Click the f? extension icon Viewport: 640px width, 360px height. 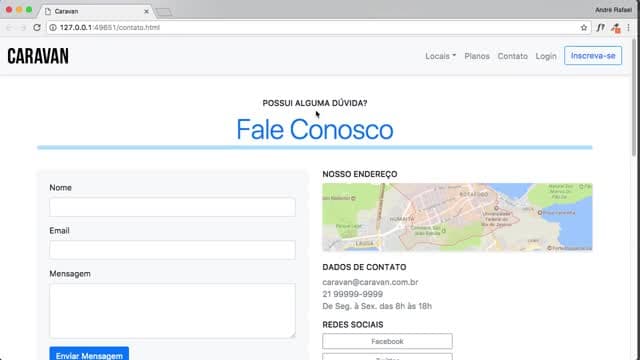pyautogui.click(x=600, y=27)
